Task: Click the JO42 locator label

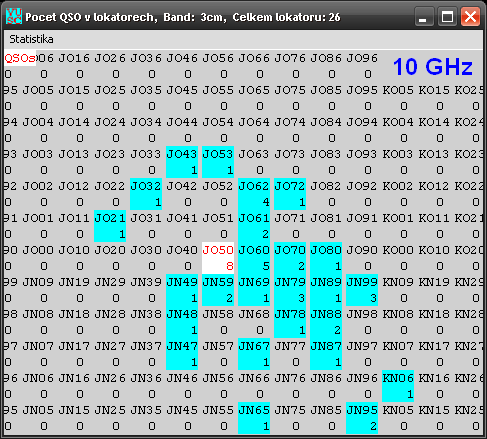Action: (182, 186)
